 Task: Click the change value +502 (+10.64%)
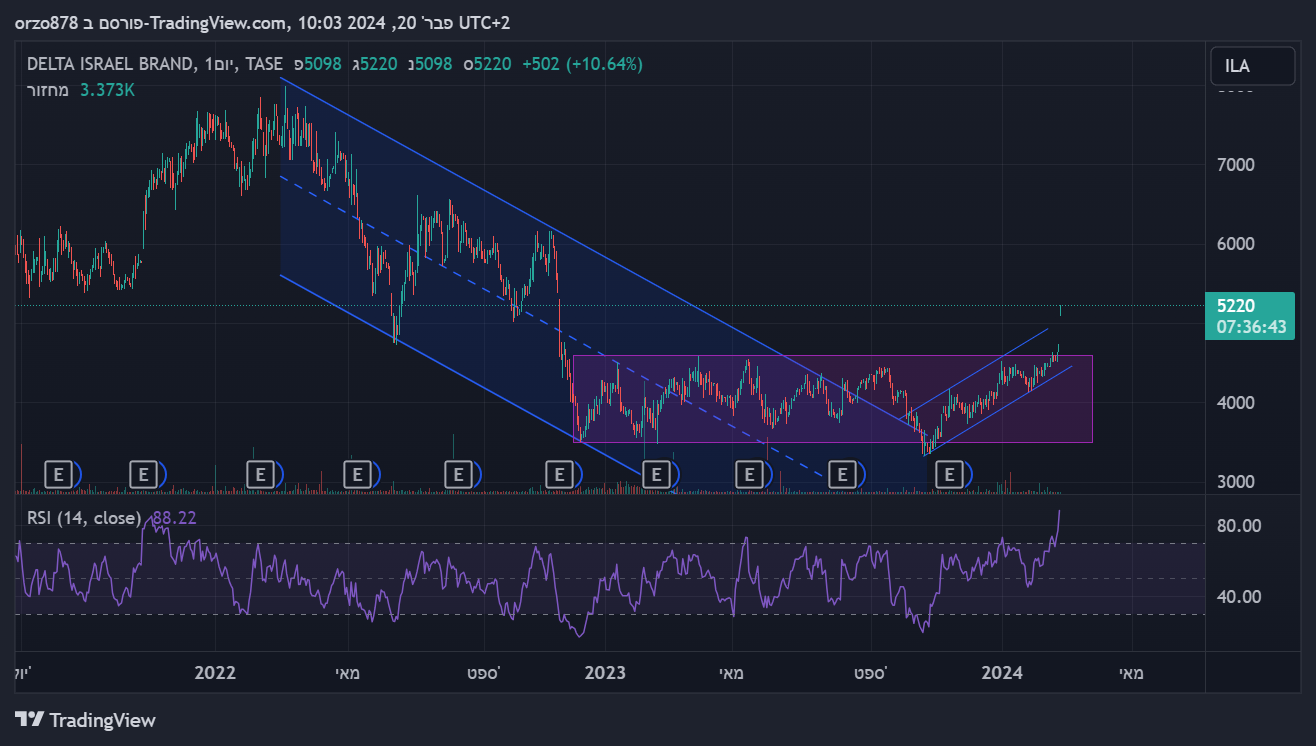pyautogui.click(x=583, y=64)
